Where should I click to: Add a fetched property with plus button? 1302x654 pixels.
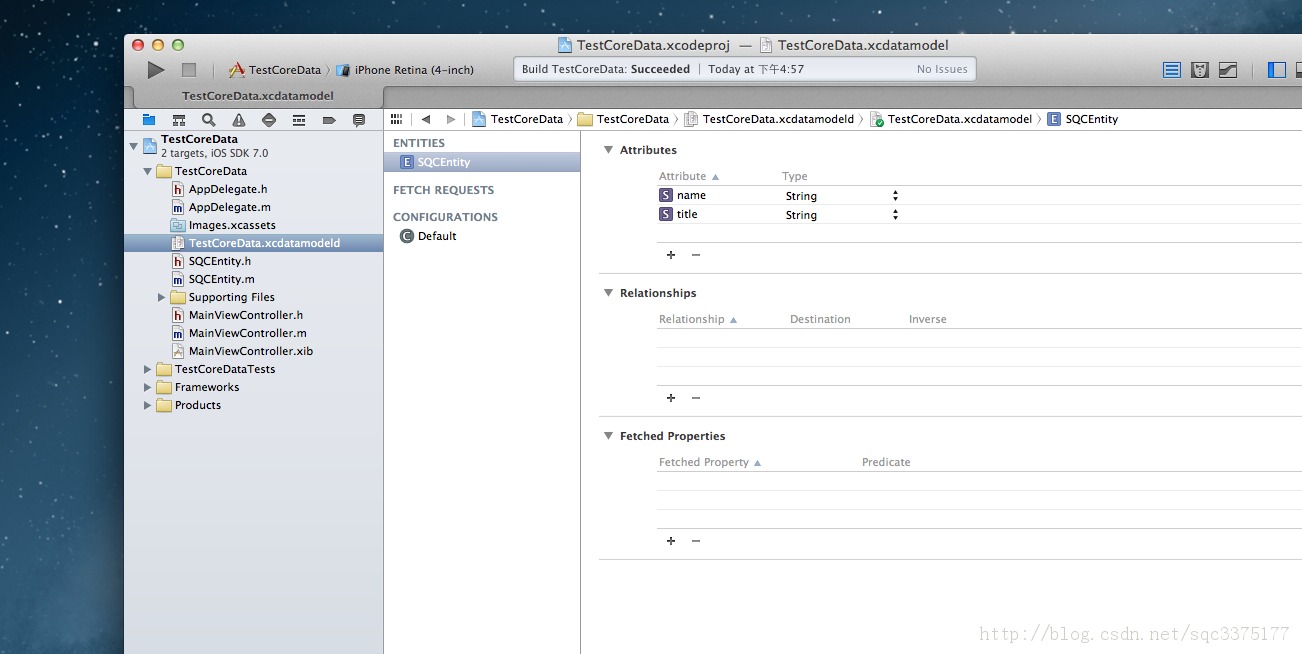pos(671,541)
